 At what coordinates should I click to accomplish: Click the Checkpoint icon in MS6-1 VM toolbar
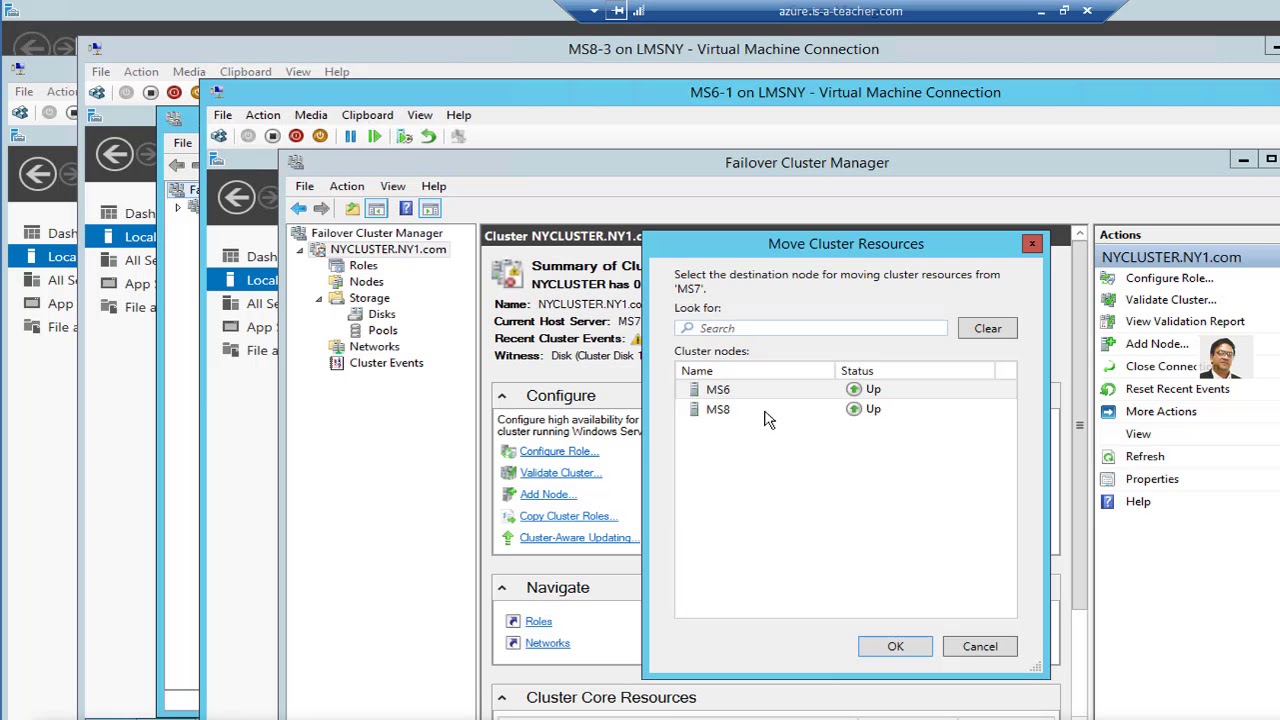(x=404, y=136)
